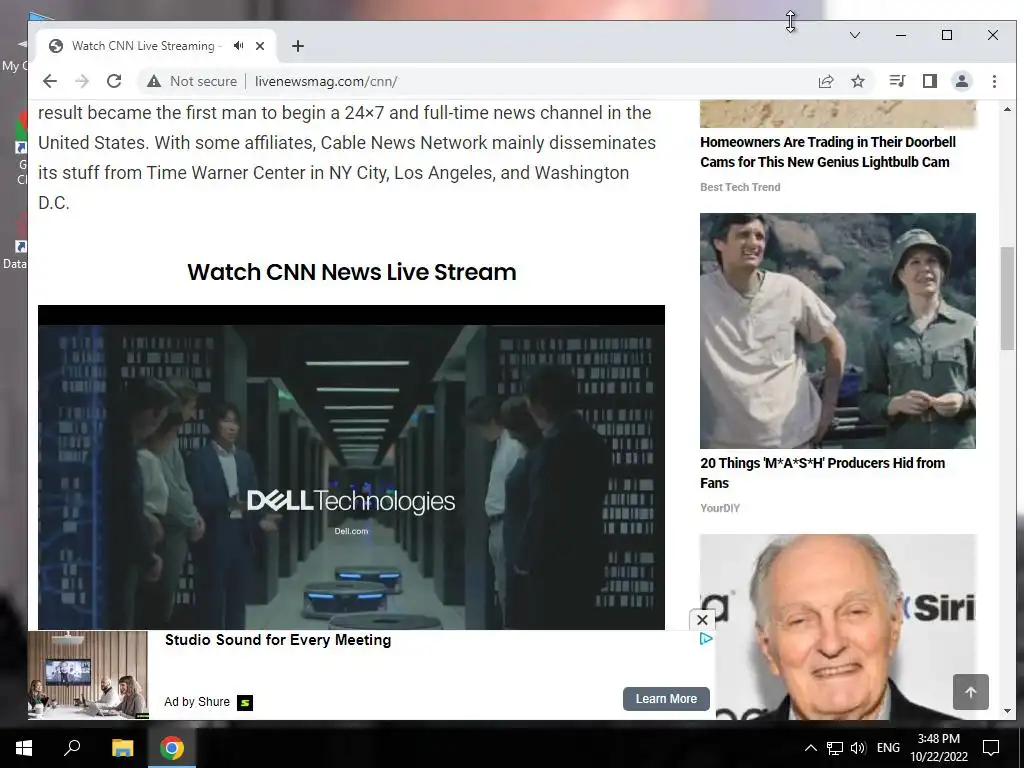Open network status in the system tray
This screenshot has width=1024, height=768.
click(x=835, y=748)
